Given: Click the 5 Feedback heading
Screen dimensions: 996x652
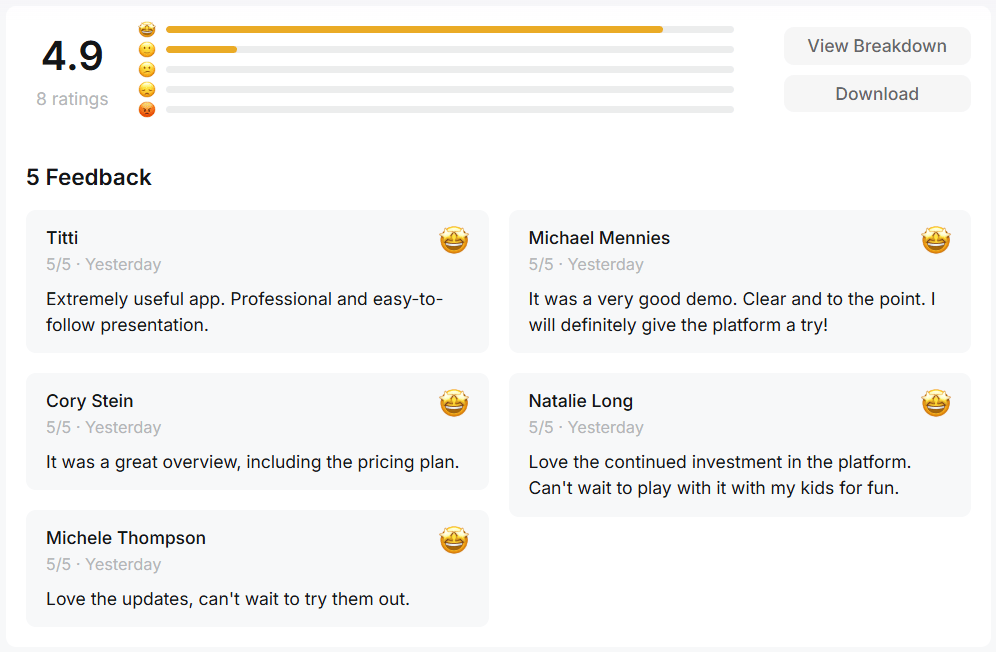Looking at the screenshot, I should (89, 177).
